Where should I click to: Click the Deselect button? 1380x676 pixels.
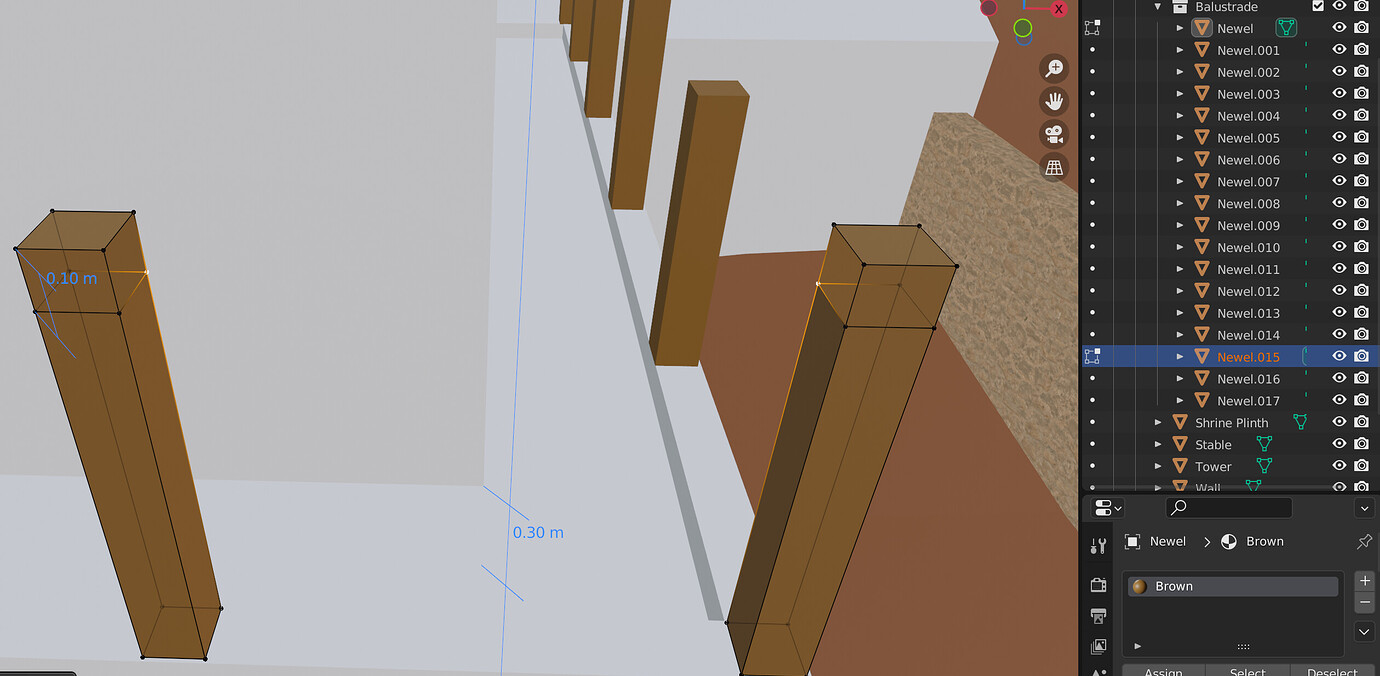1332,671
